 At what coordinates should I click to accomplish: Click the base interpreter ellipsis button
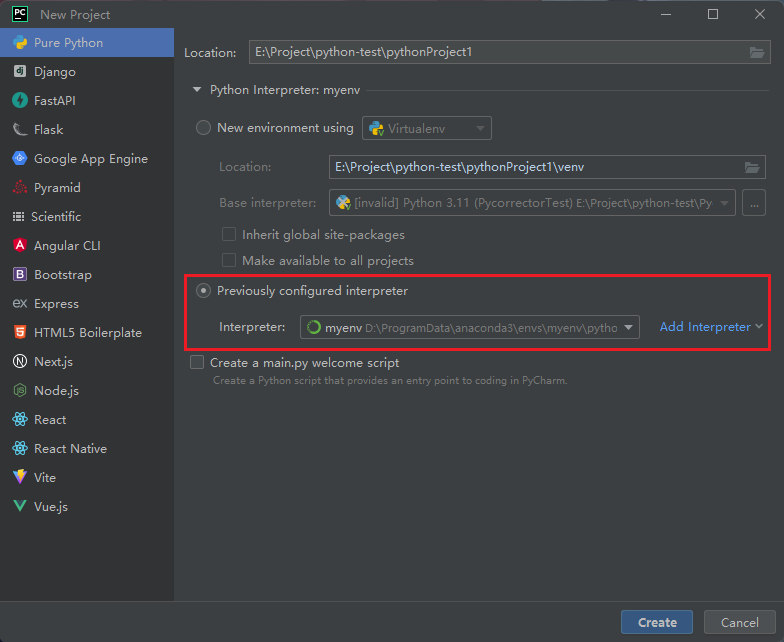click(754, 203)
